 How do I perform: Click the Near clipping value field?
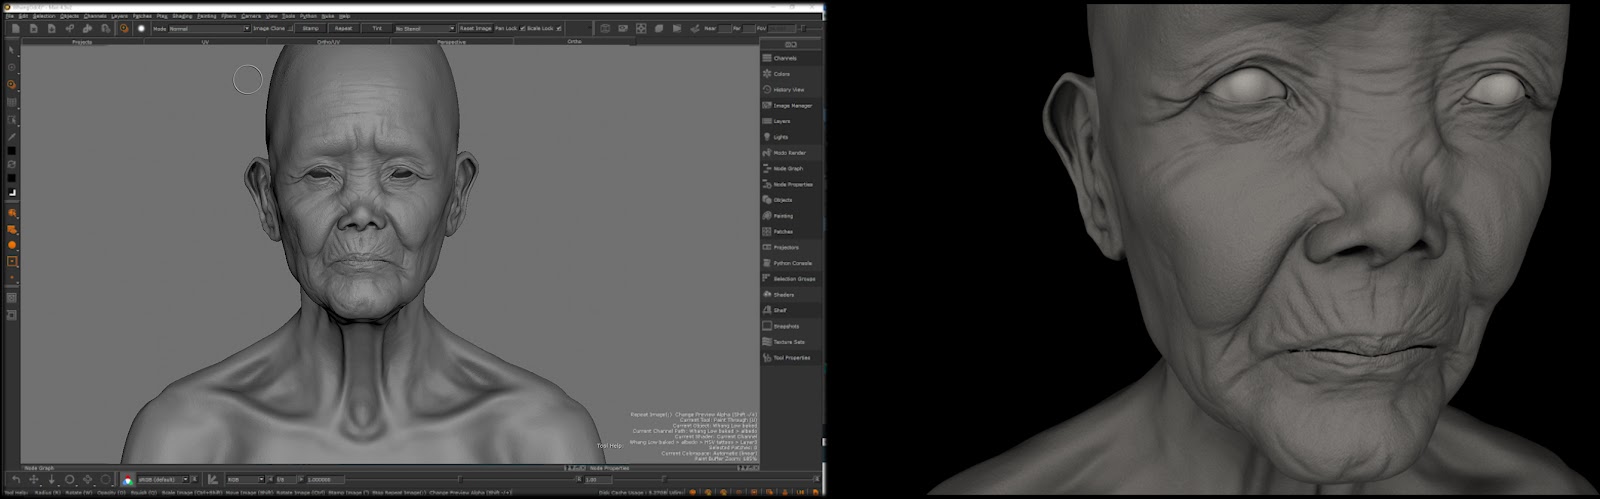(x=724, y=28)
